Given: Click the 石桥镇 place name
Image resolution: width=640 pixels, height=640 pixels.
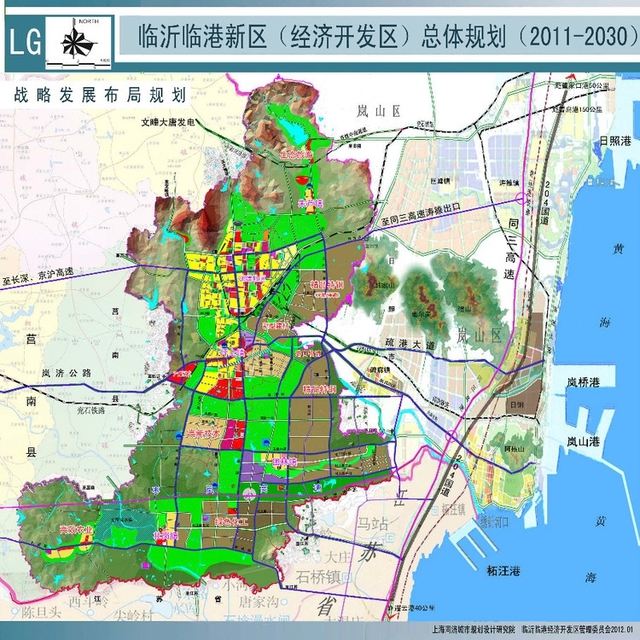Looking at the screenshot, I should point(319,577).
